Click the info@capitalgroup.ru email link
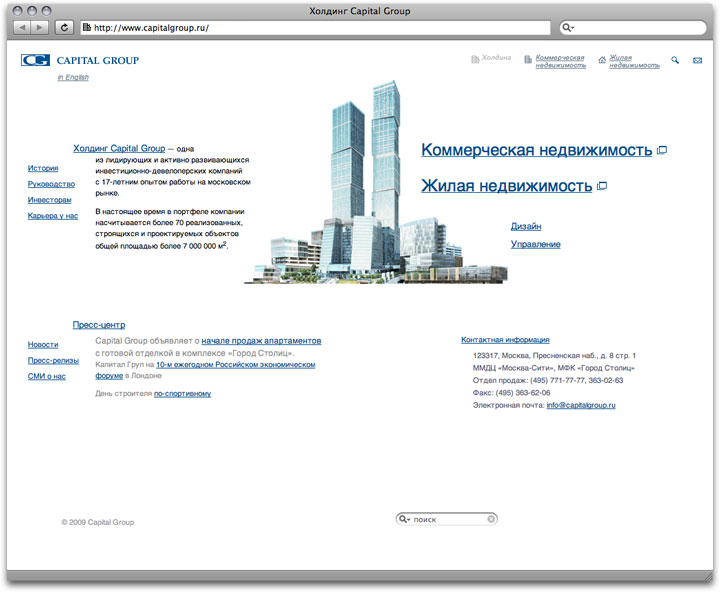This screenshot has height=592, width=720. coord(580,405)
